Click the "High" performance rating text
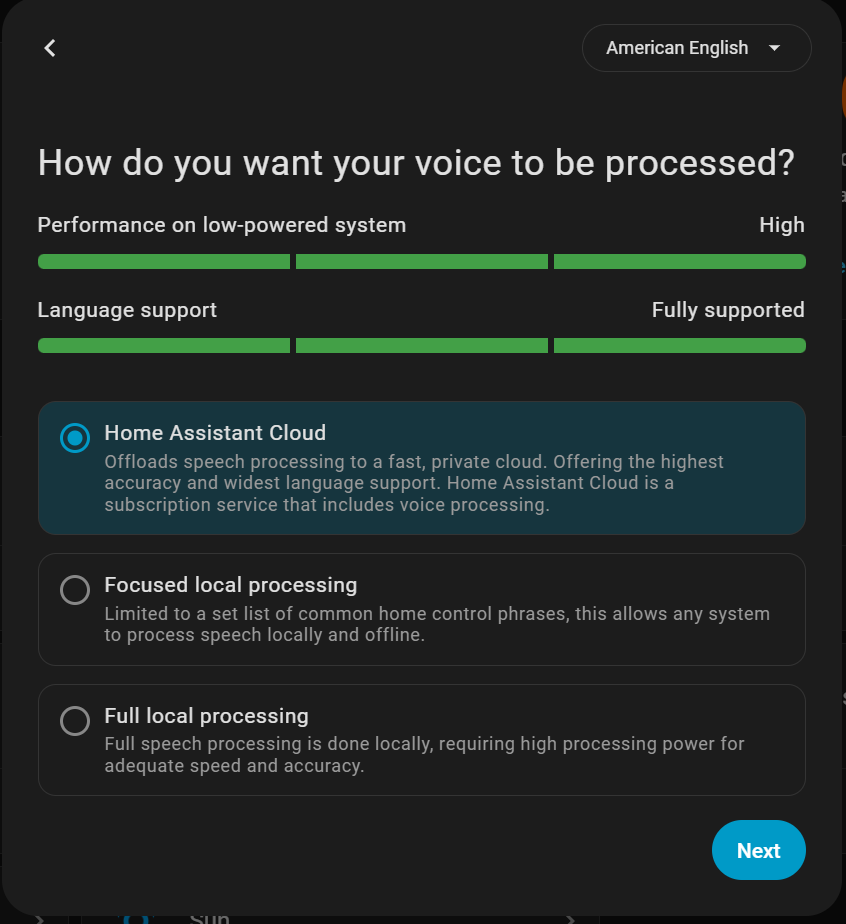Screen dimensions: 846x924 tap(782, 225)
